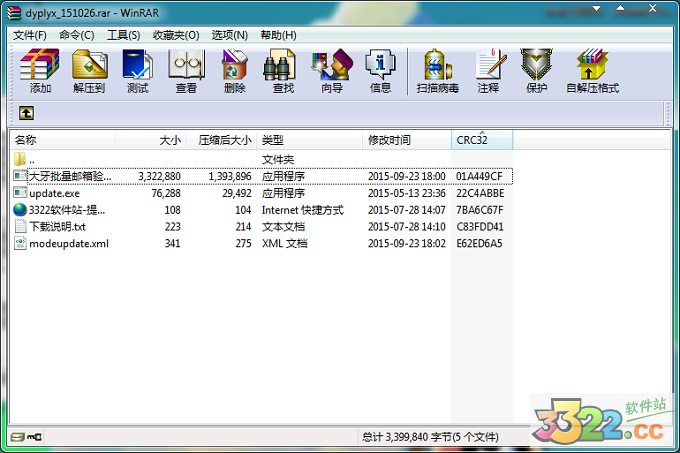Sort by CRC32 column header
Viewport: 680px width, 453px height.
482,140
